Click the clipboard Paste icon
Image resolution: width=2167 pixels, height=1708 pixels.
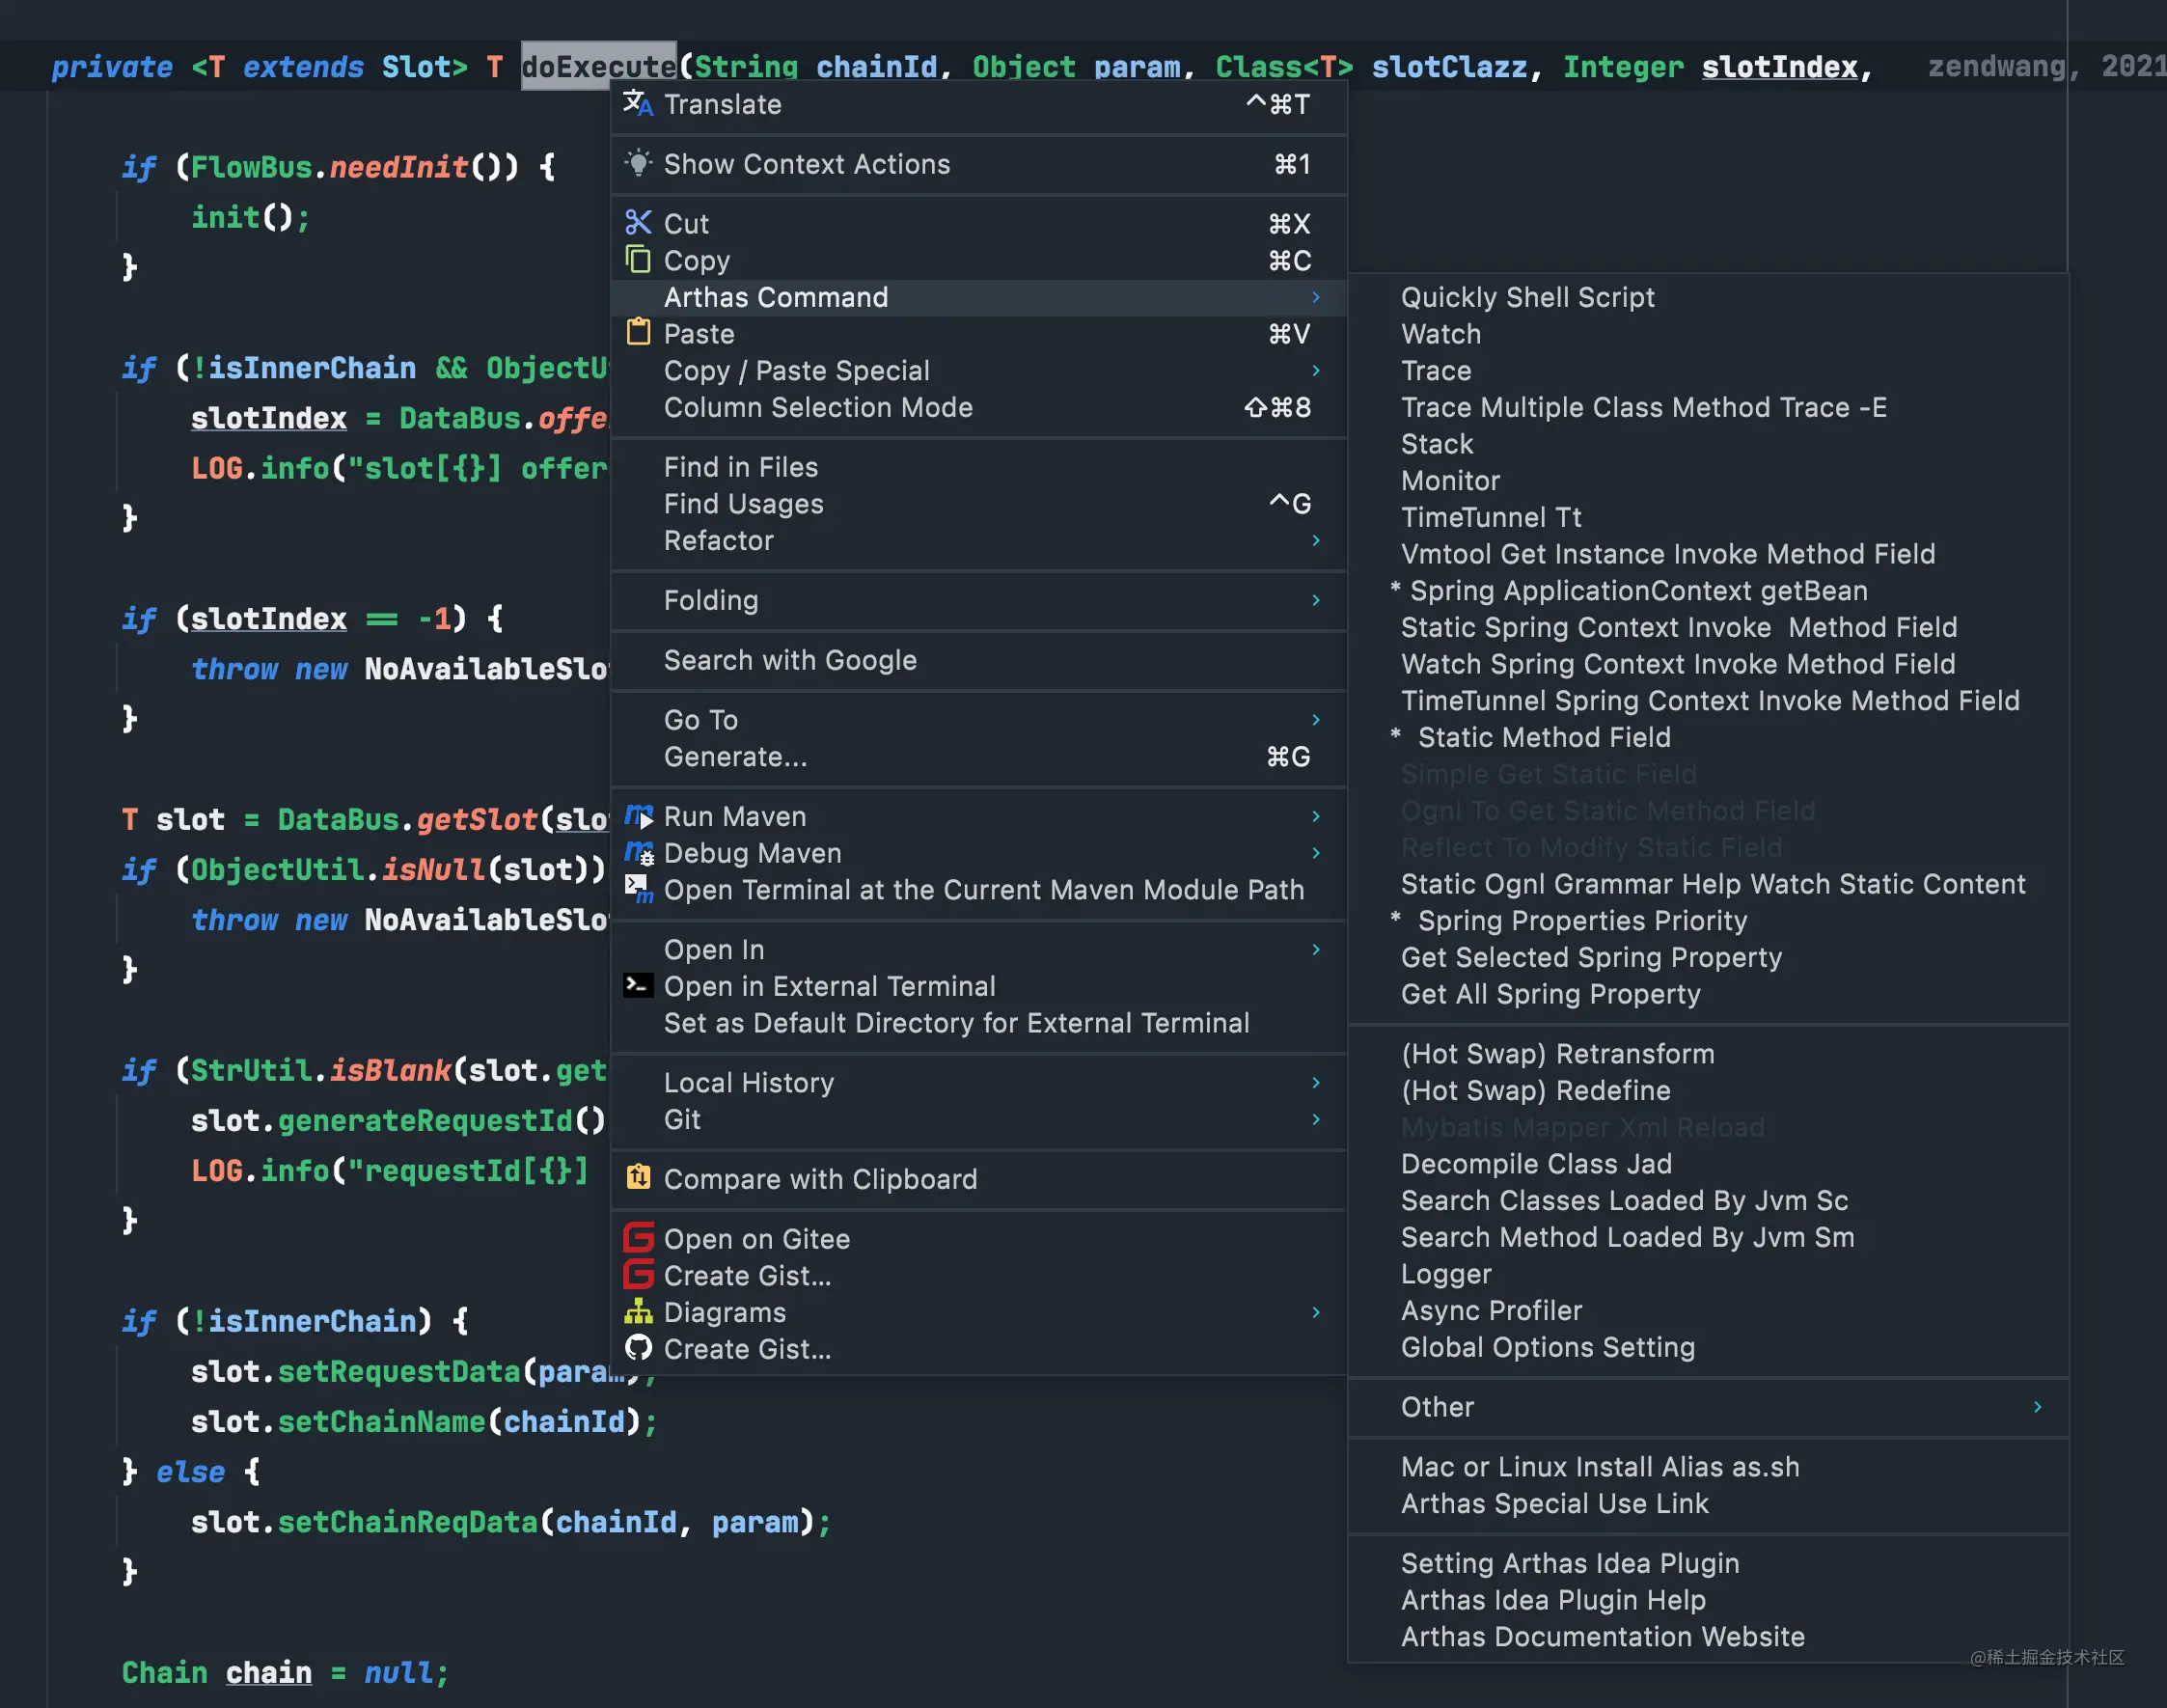tap(638, 333)
